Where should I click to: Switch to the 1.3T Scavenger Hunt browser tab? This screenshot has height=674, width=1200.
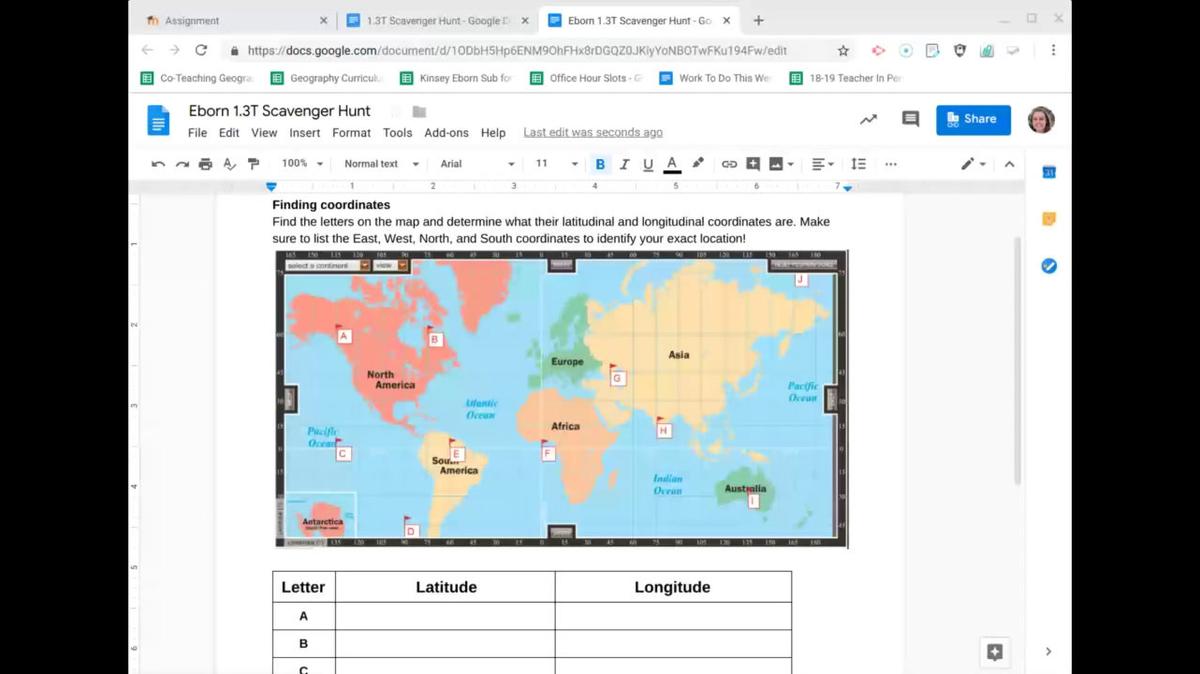[x=437, y=20]
